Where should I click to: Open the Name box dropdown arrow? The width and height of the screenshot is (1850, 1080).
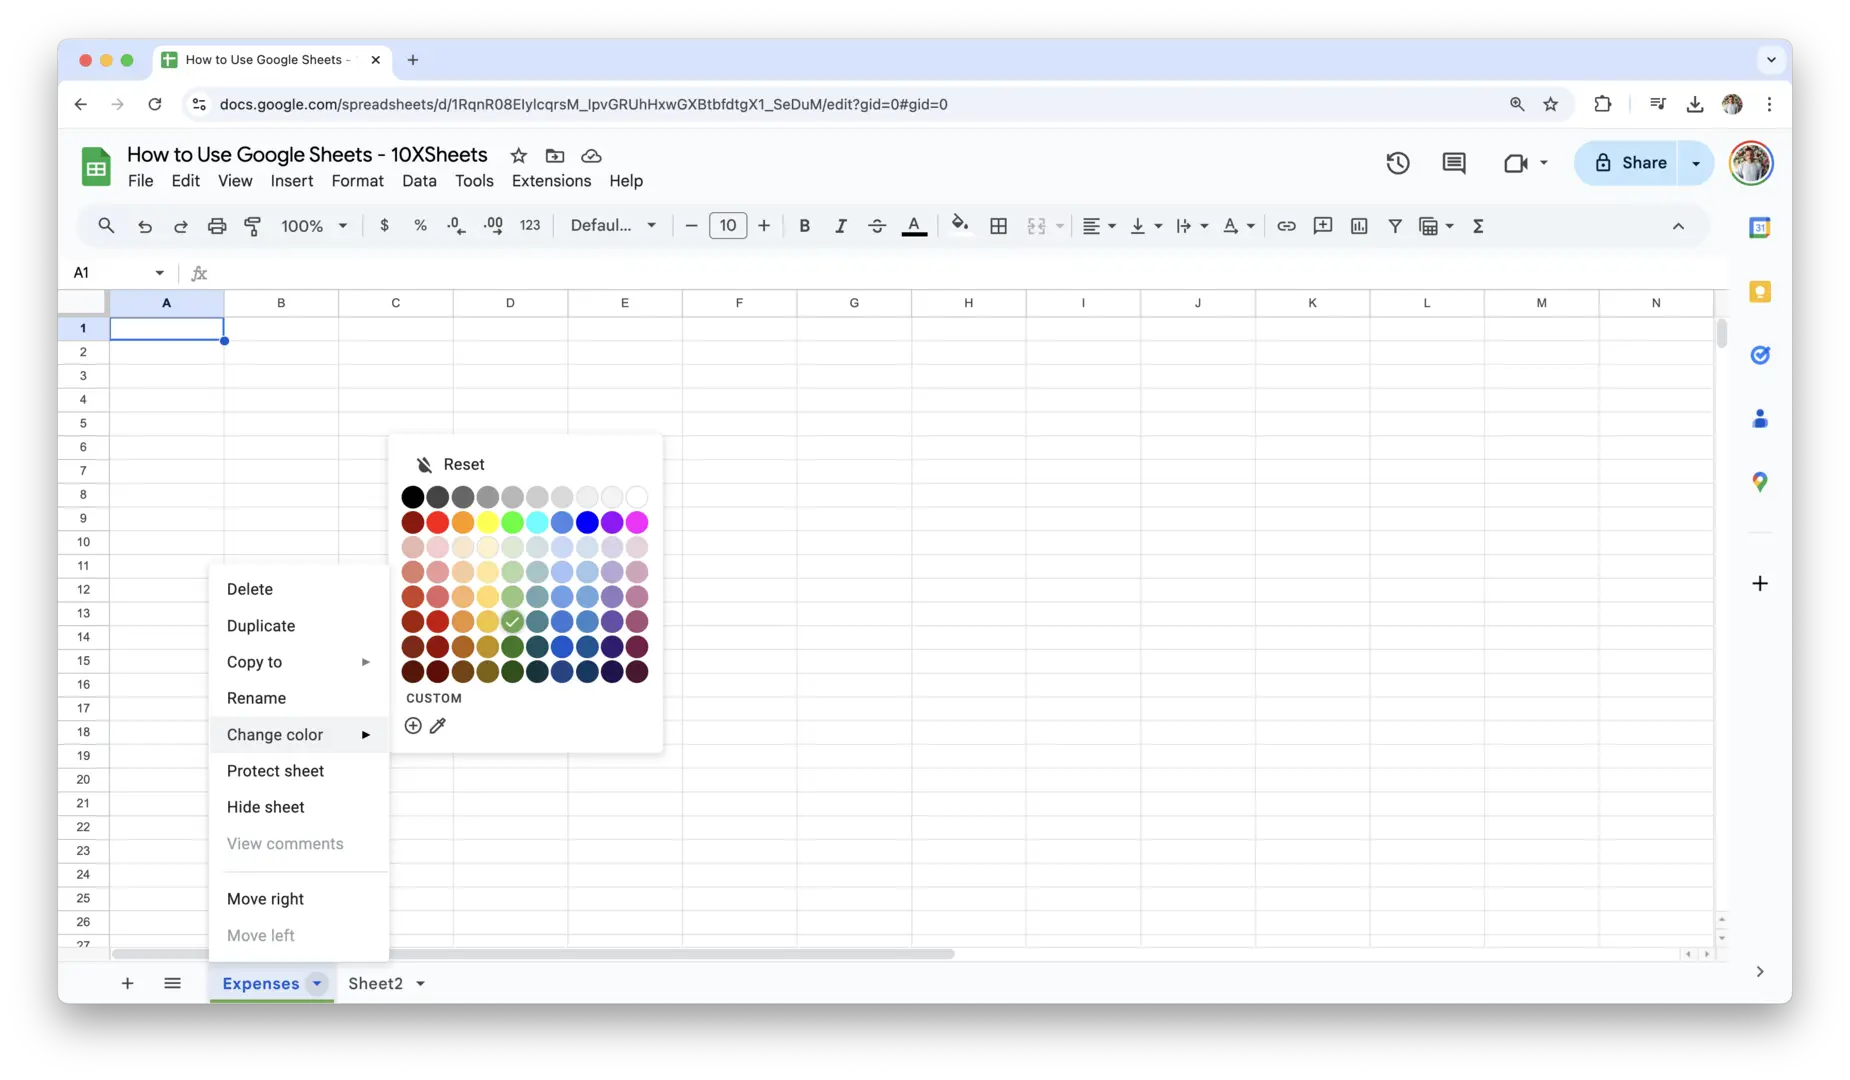159,273
